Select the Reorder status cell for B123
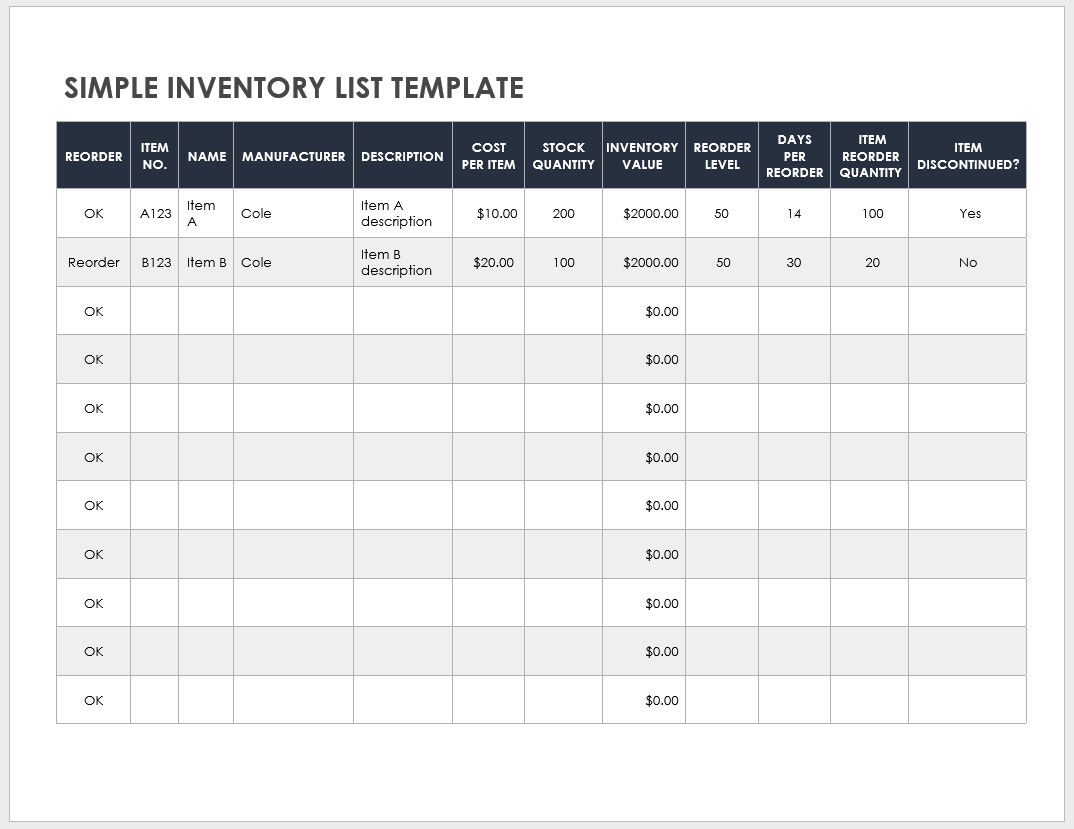The image size is (1074, 829). point(92,262)
